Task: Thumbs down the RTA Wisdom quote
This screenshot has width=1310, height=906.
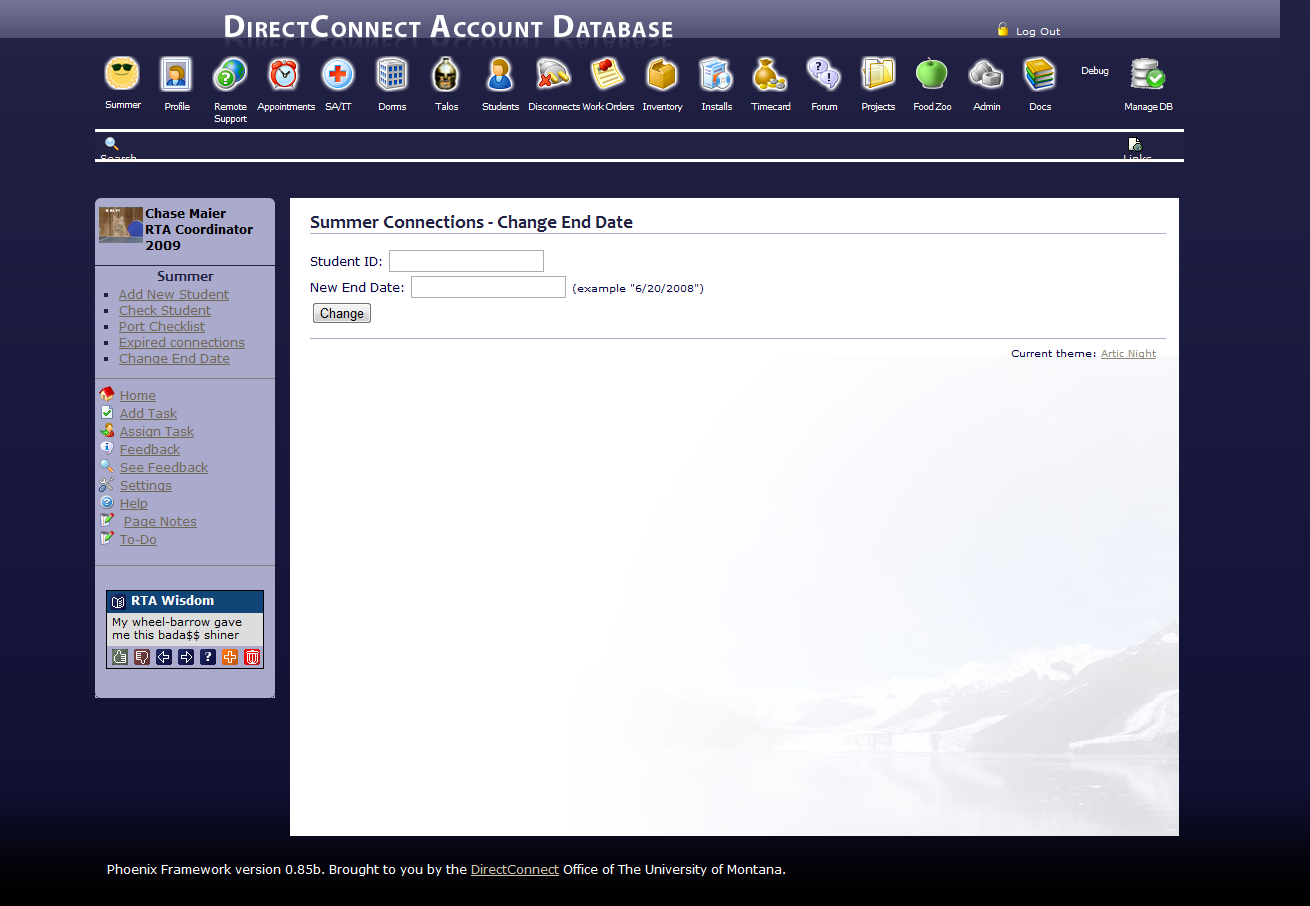Action: 142,657
